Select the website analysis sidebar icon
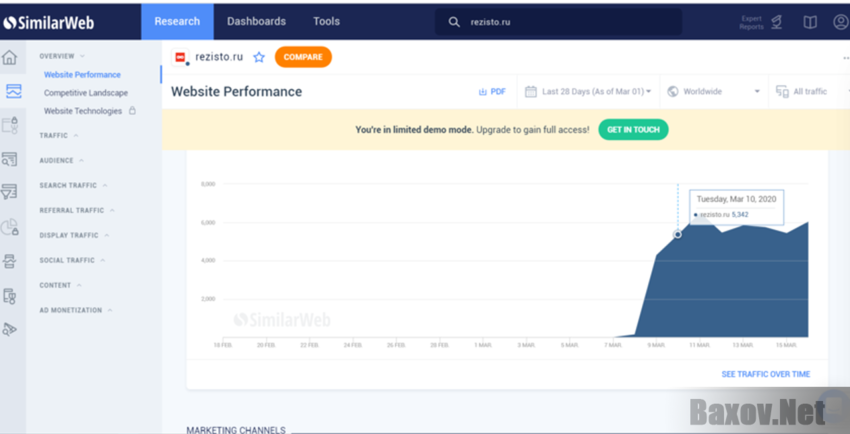Viewport: 850px width, 434px height. point(13,91)
